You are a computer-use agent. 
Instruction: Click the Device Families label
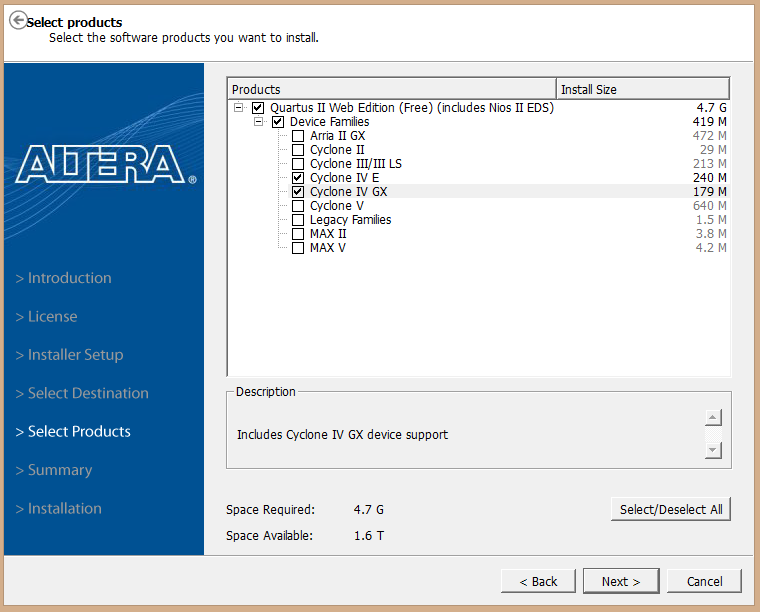click(x=330, y=122)
